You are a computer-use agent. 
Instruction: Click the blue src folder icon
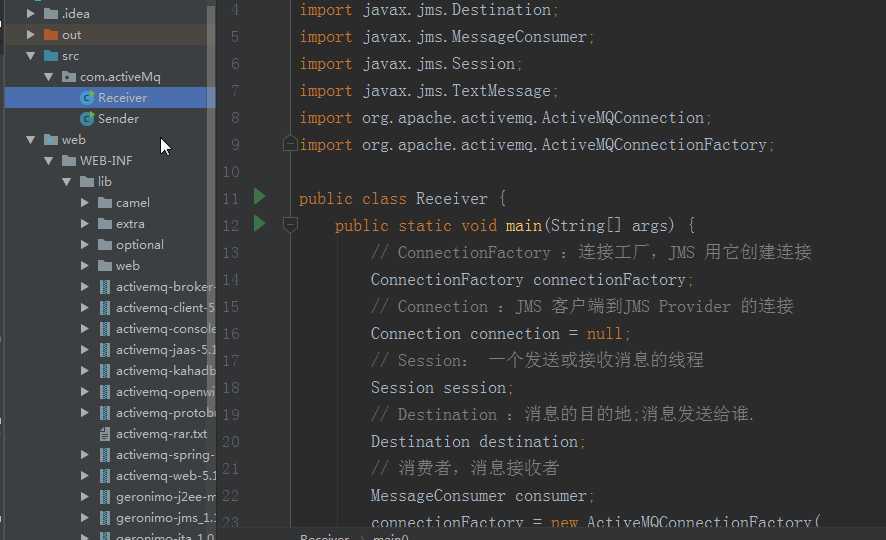(51, 55)
